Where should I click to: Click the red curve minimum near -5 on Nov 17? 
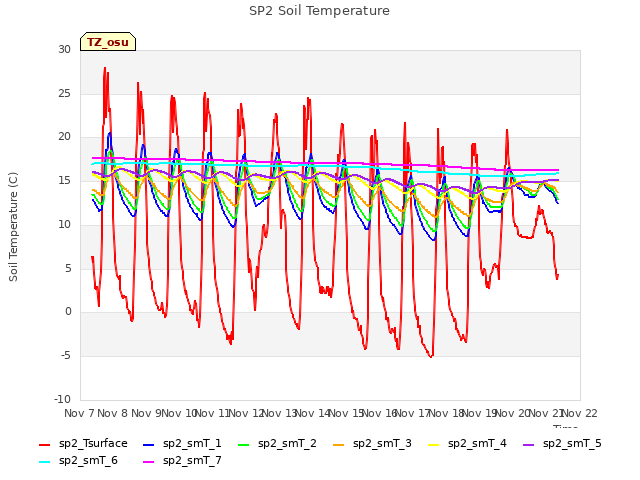click(431, 356)
